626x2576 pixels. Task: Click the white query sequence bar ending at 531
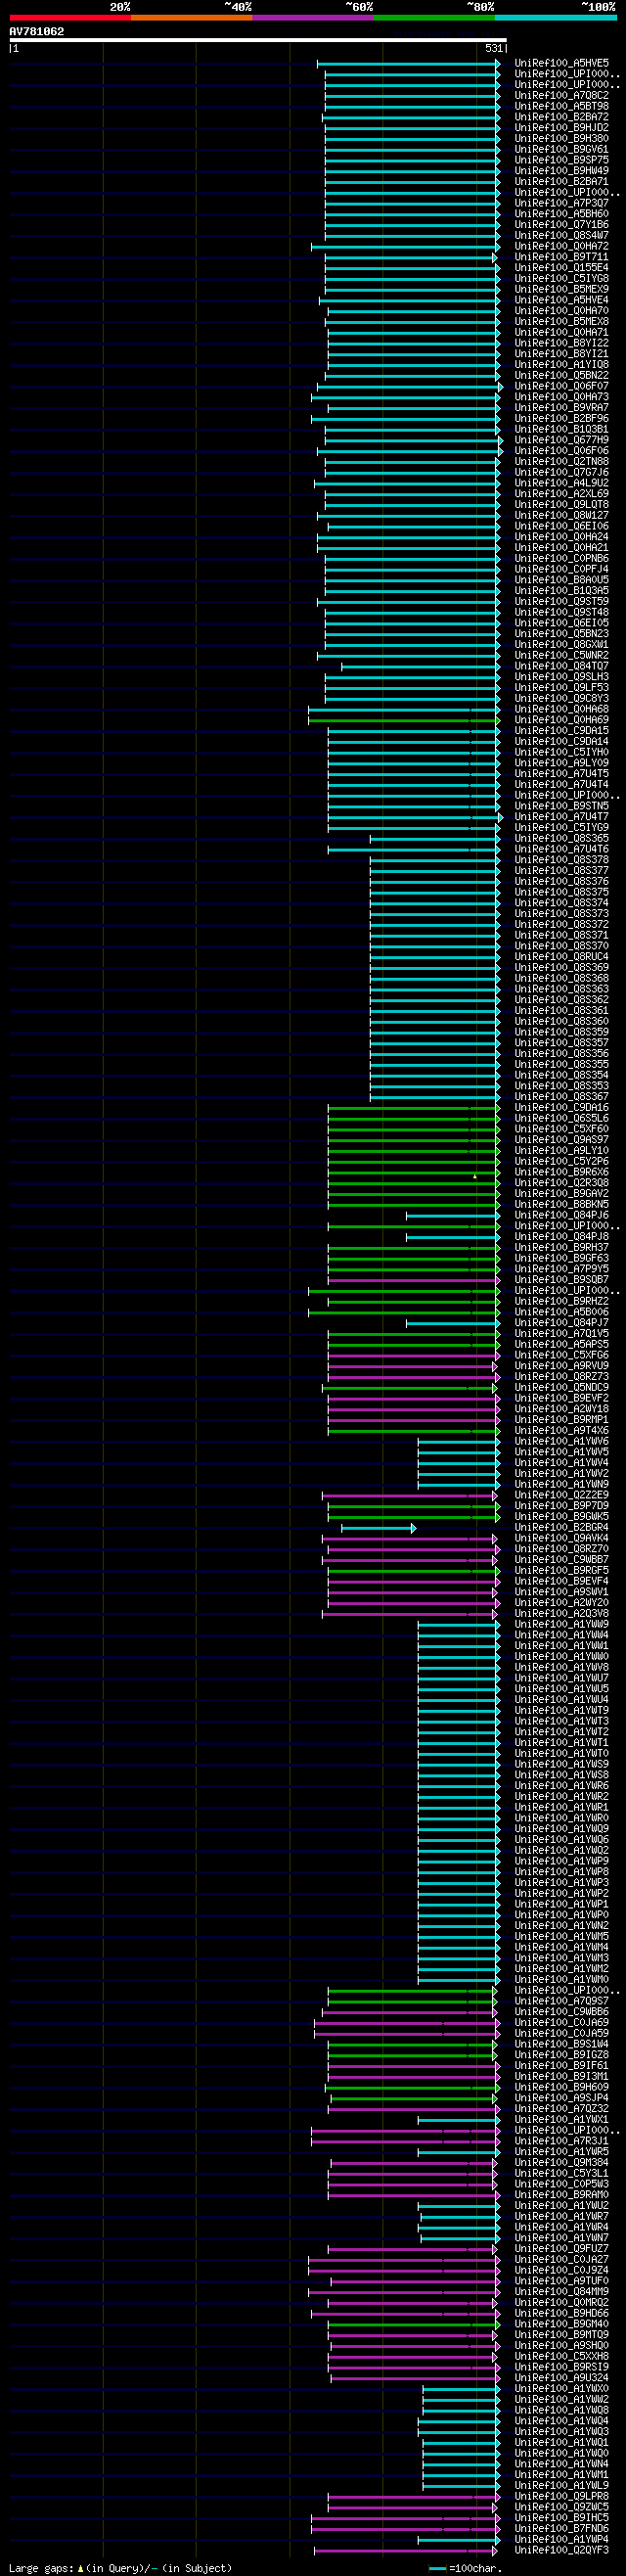tap(258, 41)
